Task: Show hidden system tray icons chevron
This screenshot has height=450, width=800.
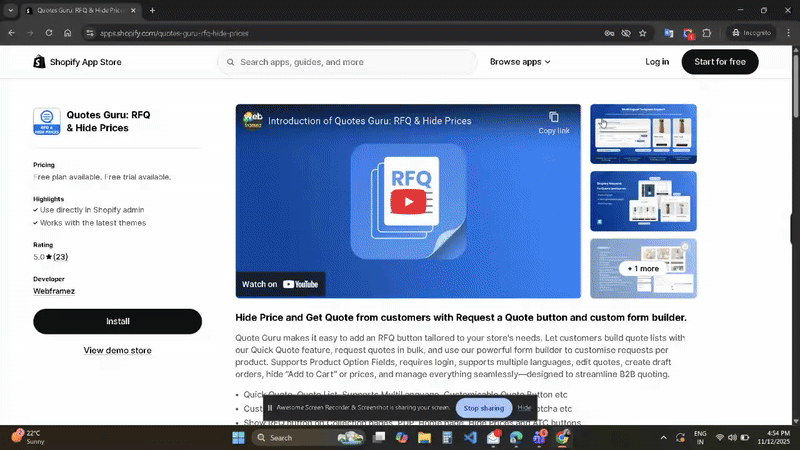Action: pos(664,438)
